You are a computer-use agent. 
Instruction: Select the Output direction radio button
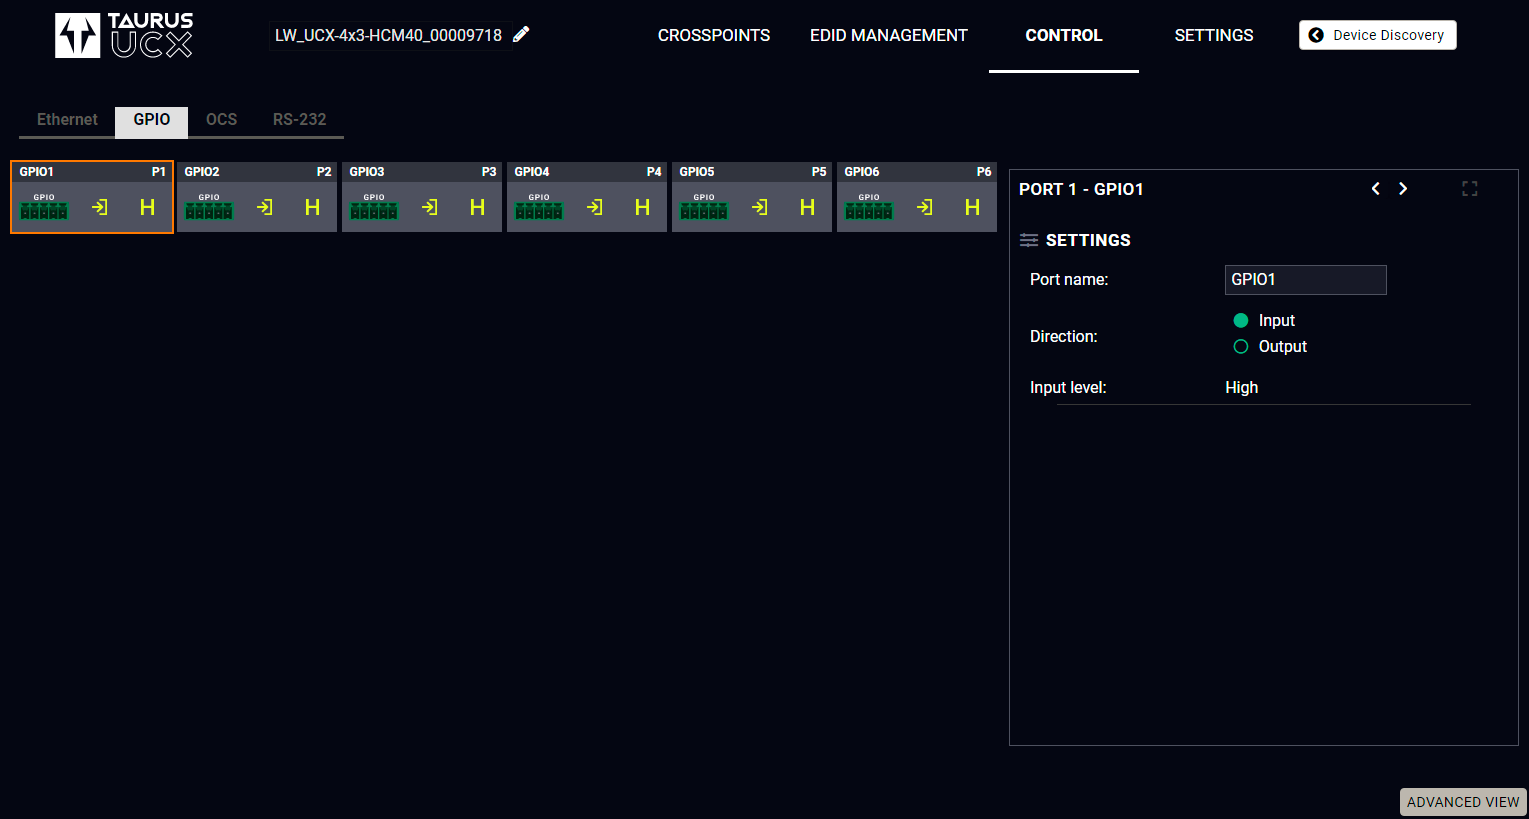point(1241,347)
